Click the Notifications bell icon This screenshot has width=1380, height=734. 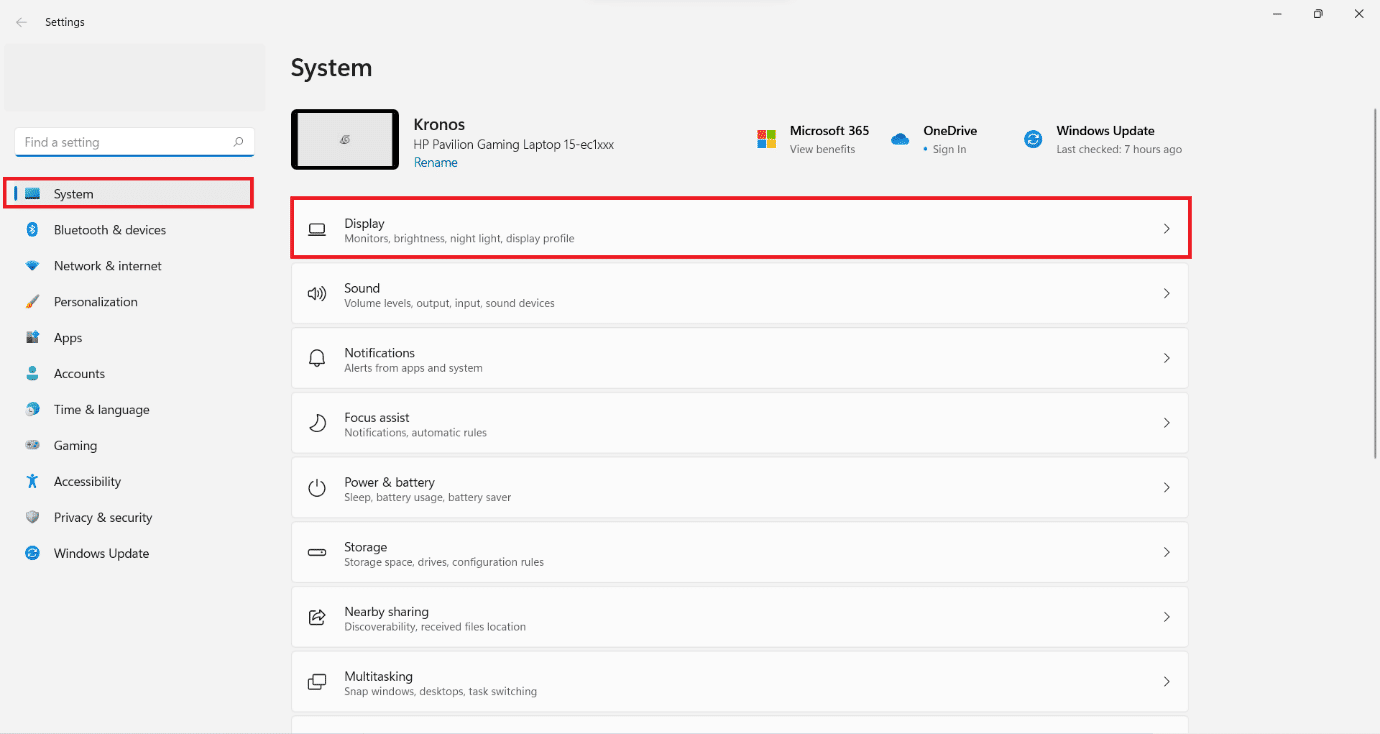pyautogui.click(x=316, y=358)
